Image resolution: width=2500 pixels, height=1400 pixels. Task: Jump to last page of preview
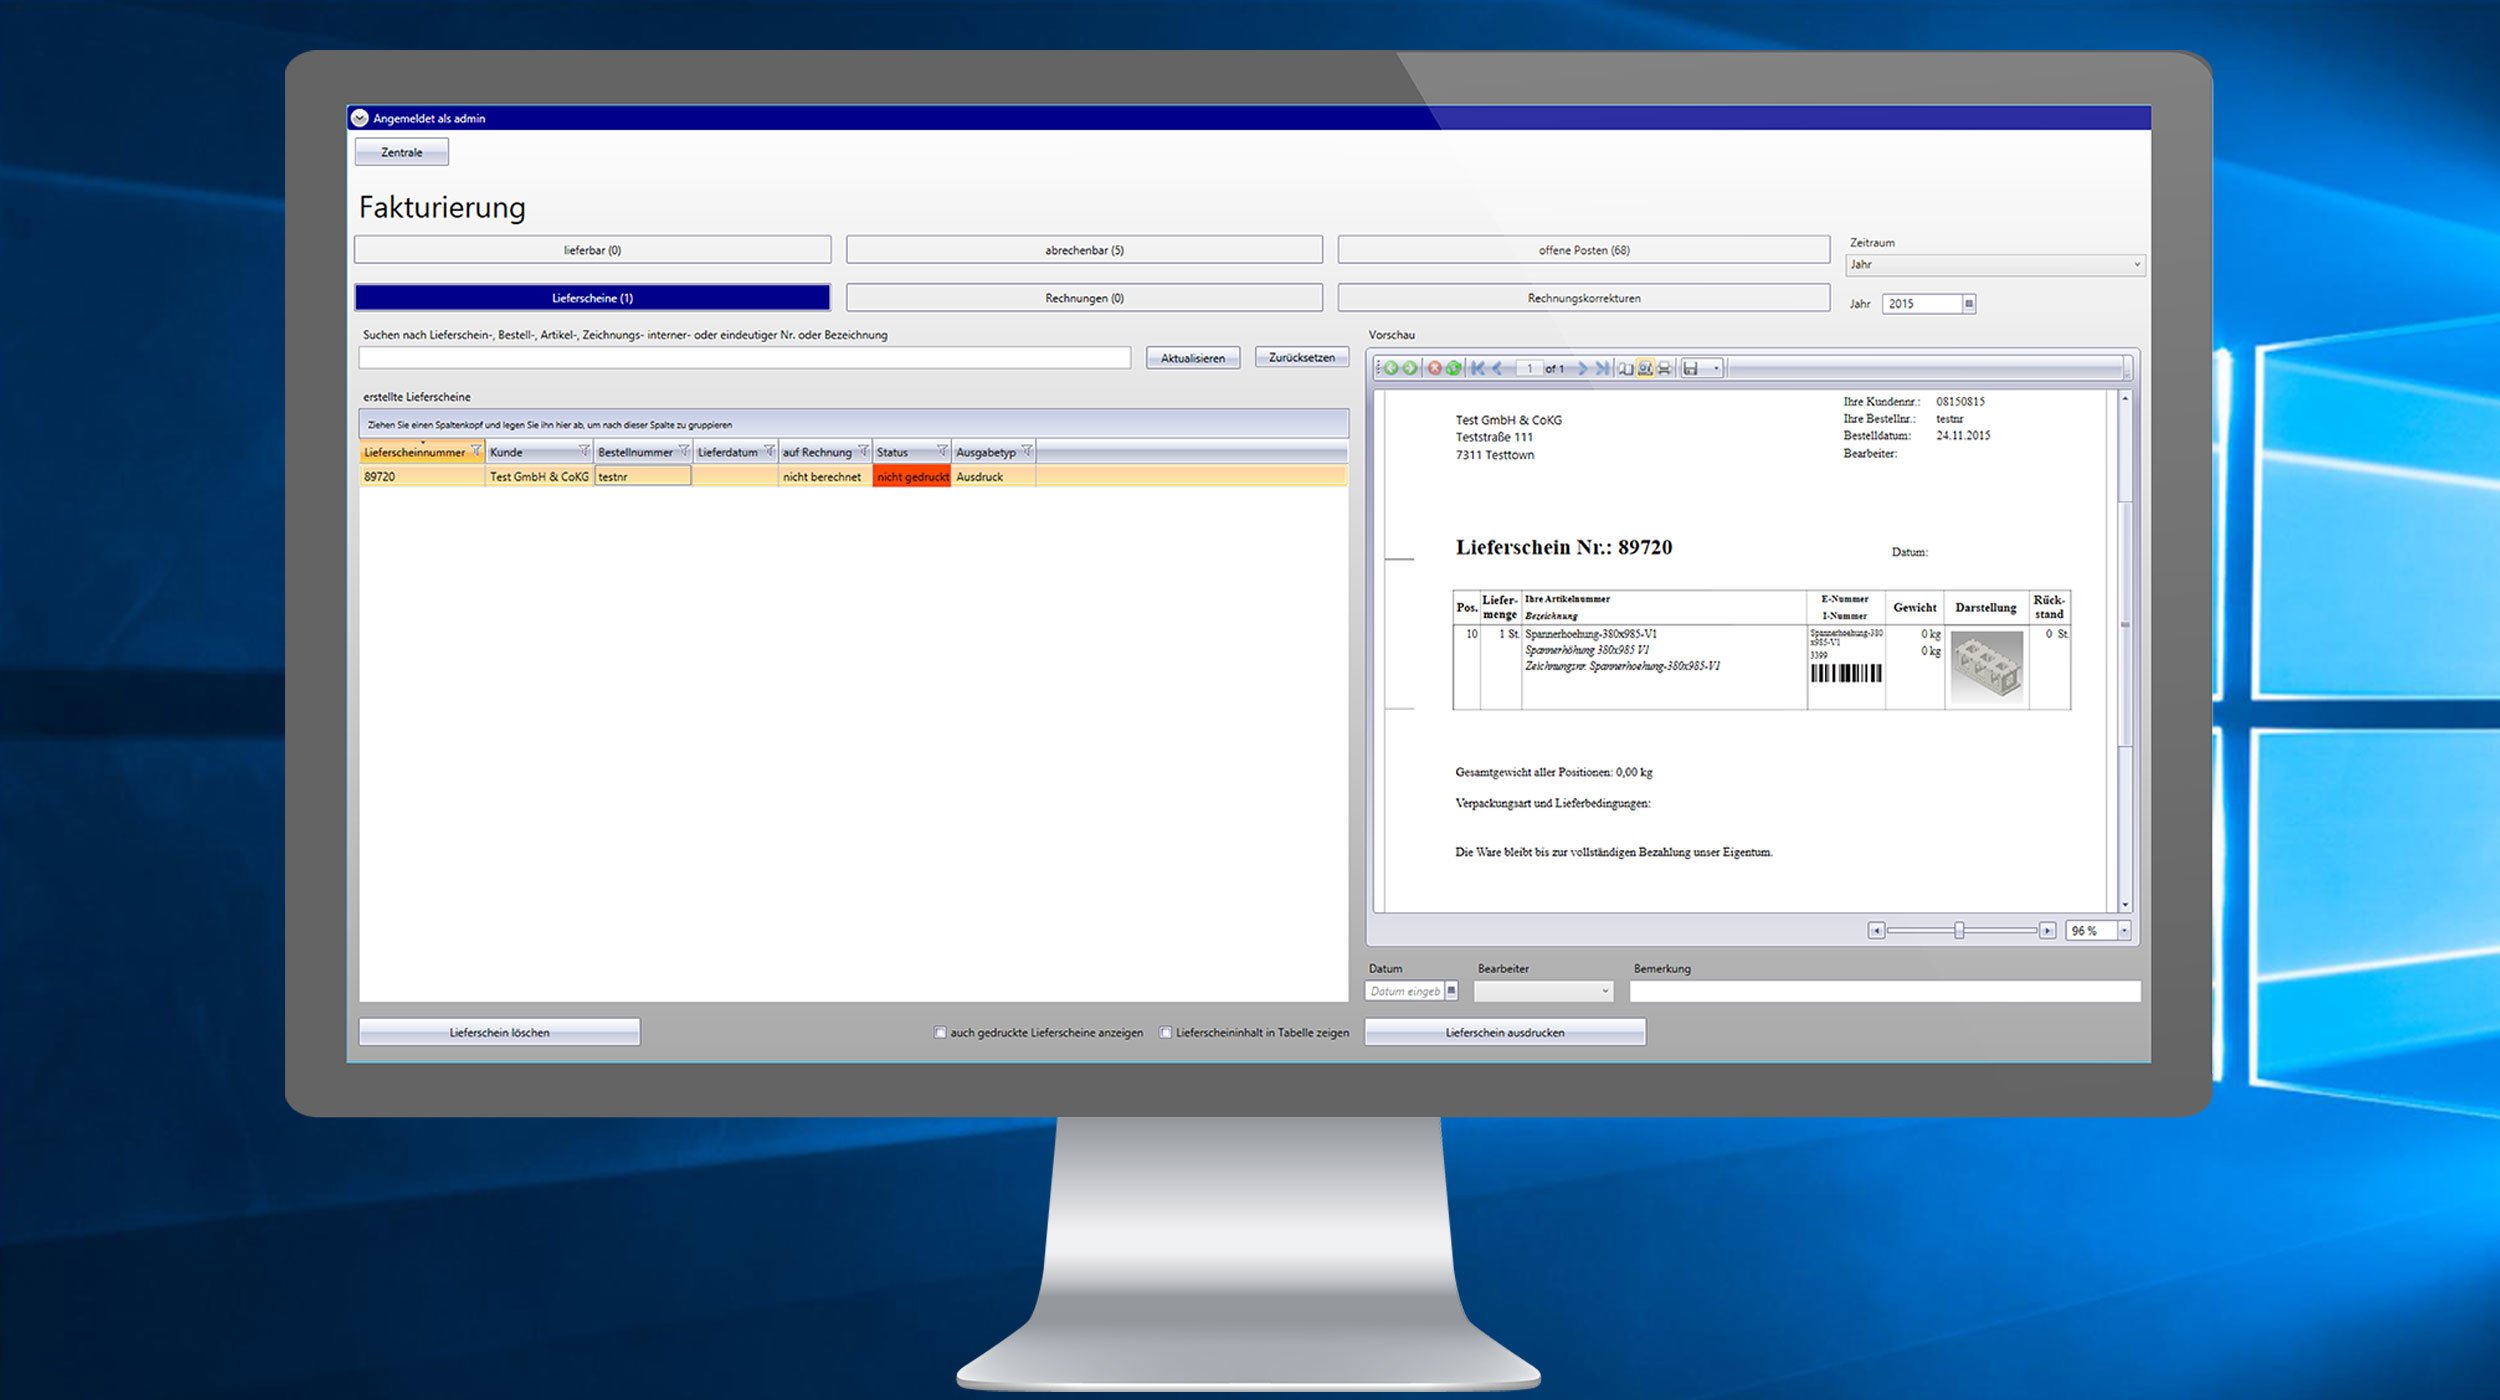[1602, 369]
